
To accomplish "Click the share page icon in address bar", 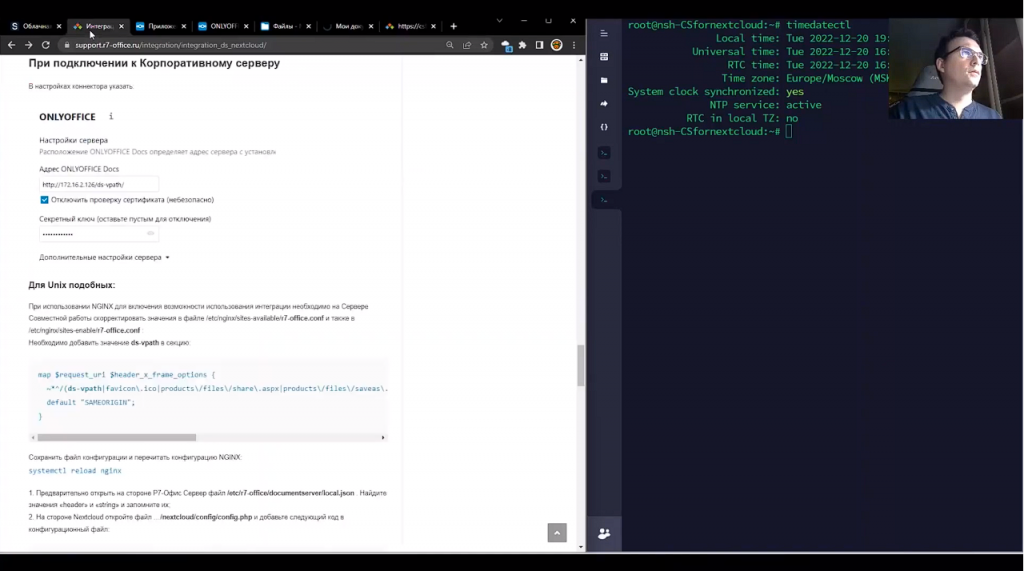I will [467, 45].
